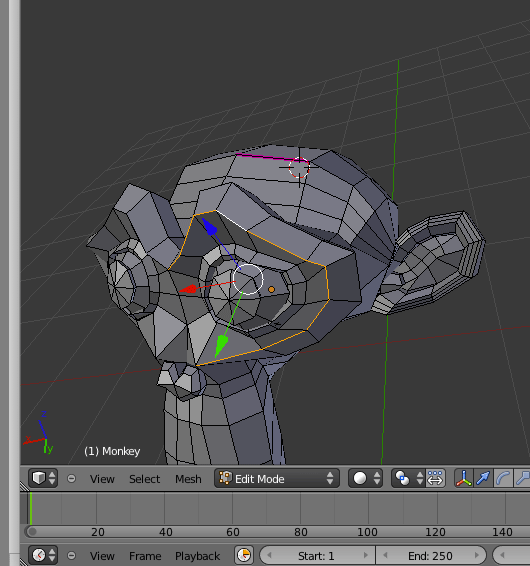Enable the scale manipulator icon

(x=522, y=478)
